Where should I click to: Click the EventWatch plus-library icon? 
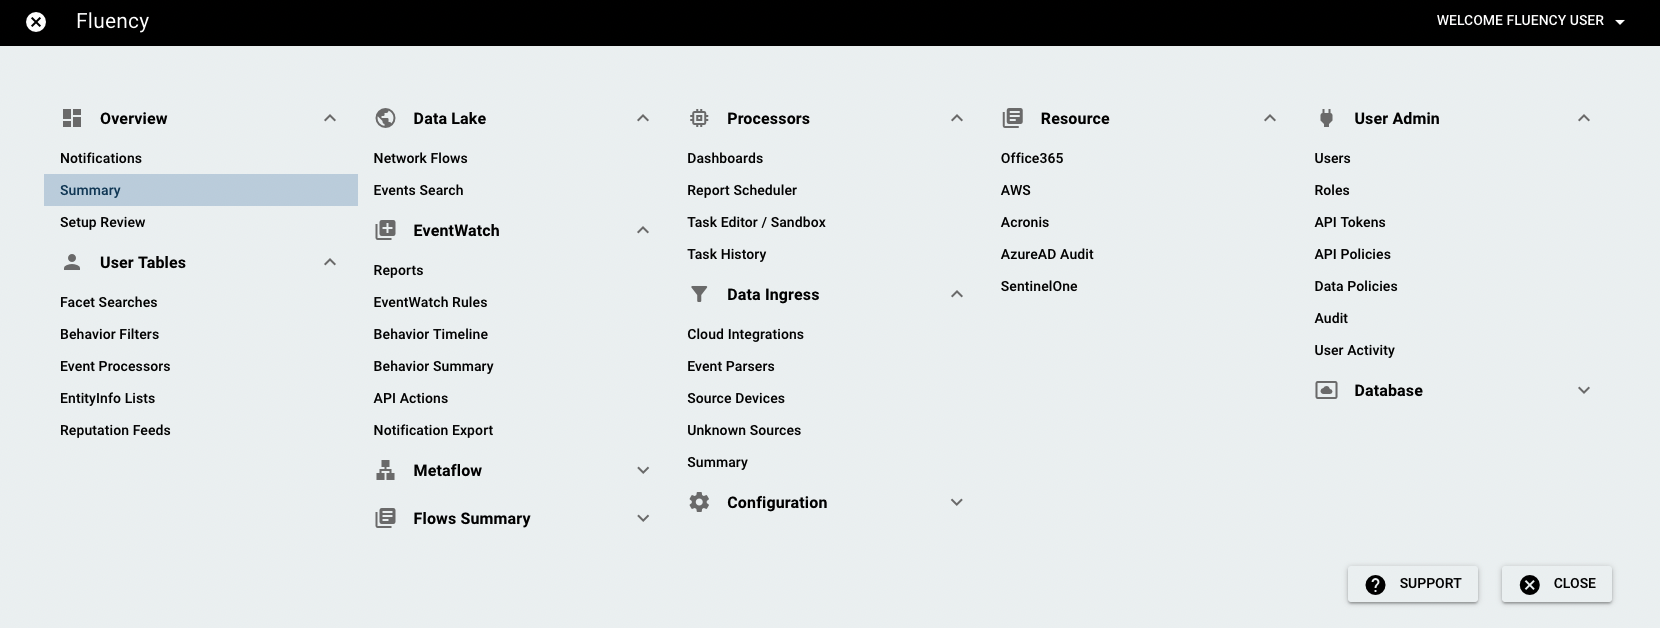[385, 230]
